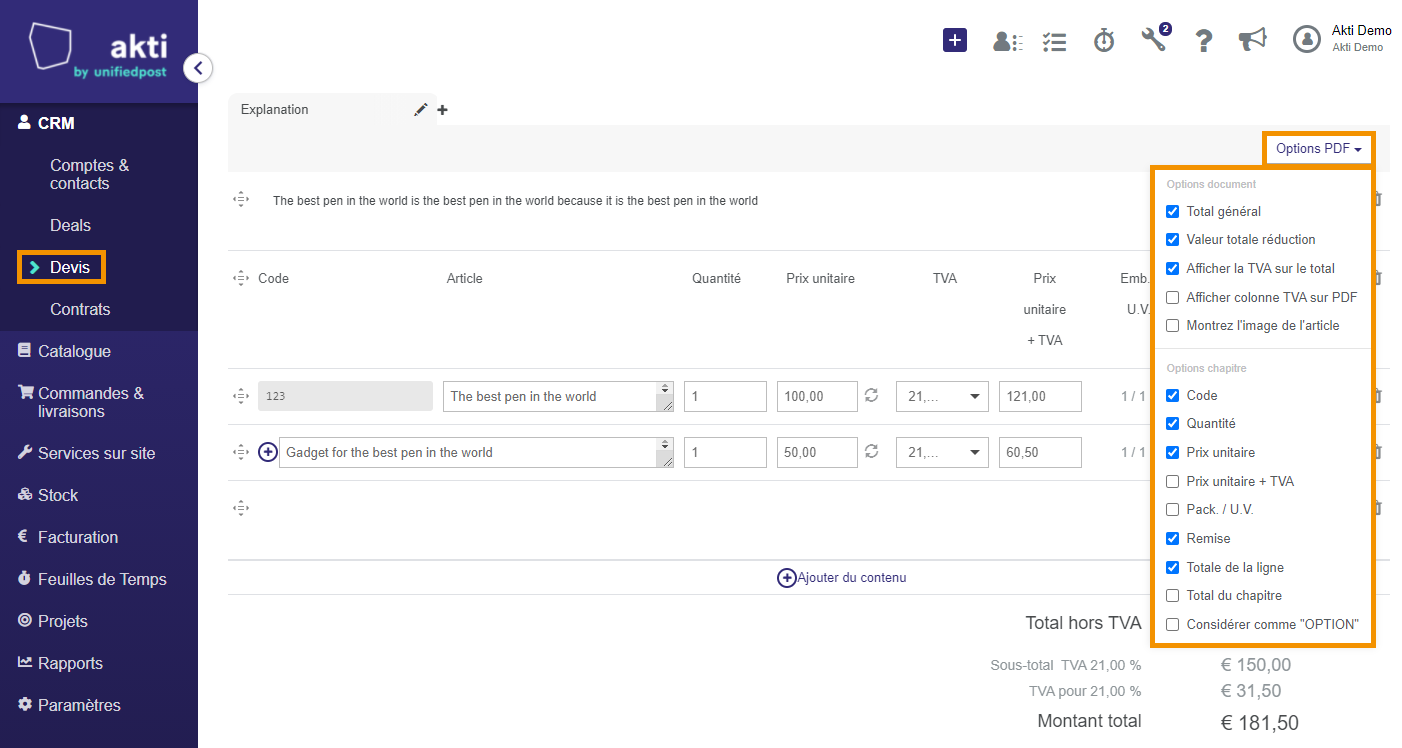Click the plus quick-add icon in top bar

click(x=955, y=40)
